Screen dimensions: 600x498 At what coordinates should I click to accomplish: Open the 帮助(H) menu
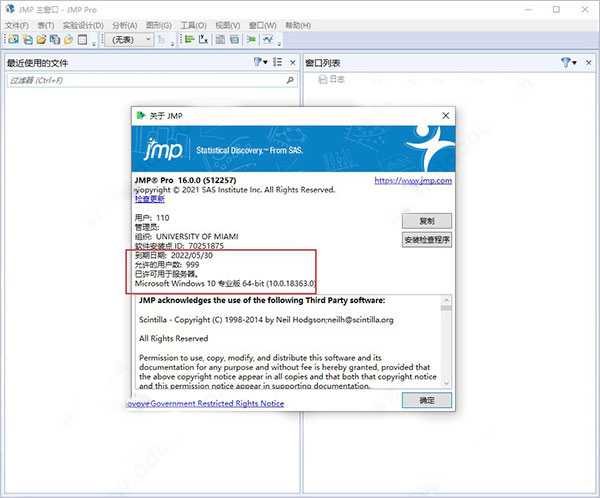(298, 25)
